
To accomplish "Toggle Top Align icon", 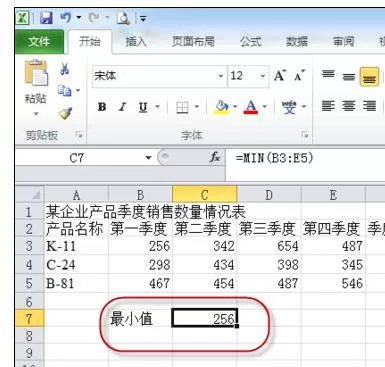I will (x=328, y=75).
